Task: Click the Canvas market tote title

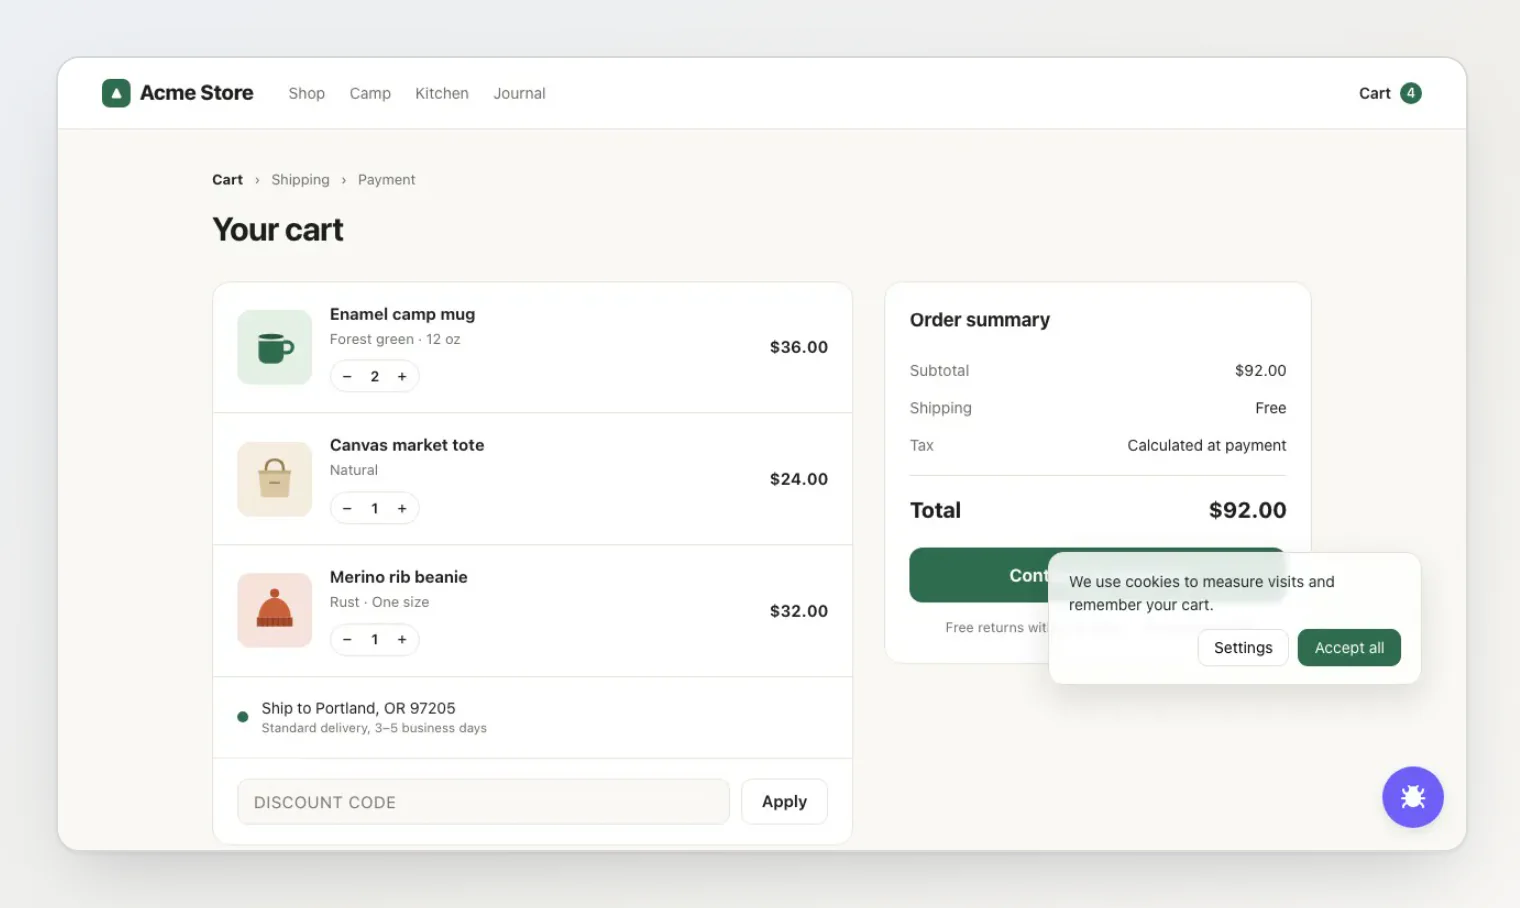Action: coord(407,445)
